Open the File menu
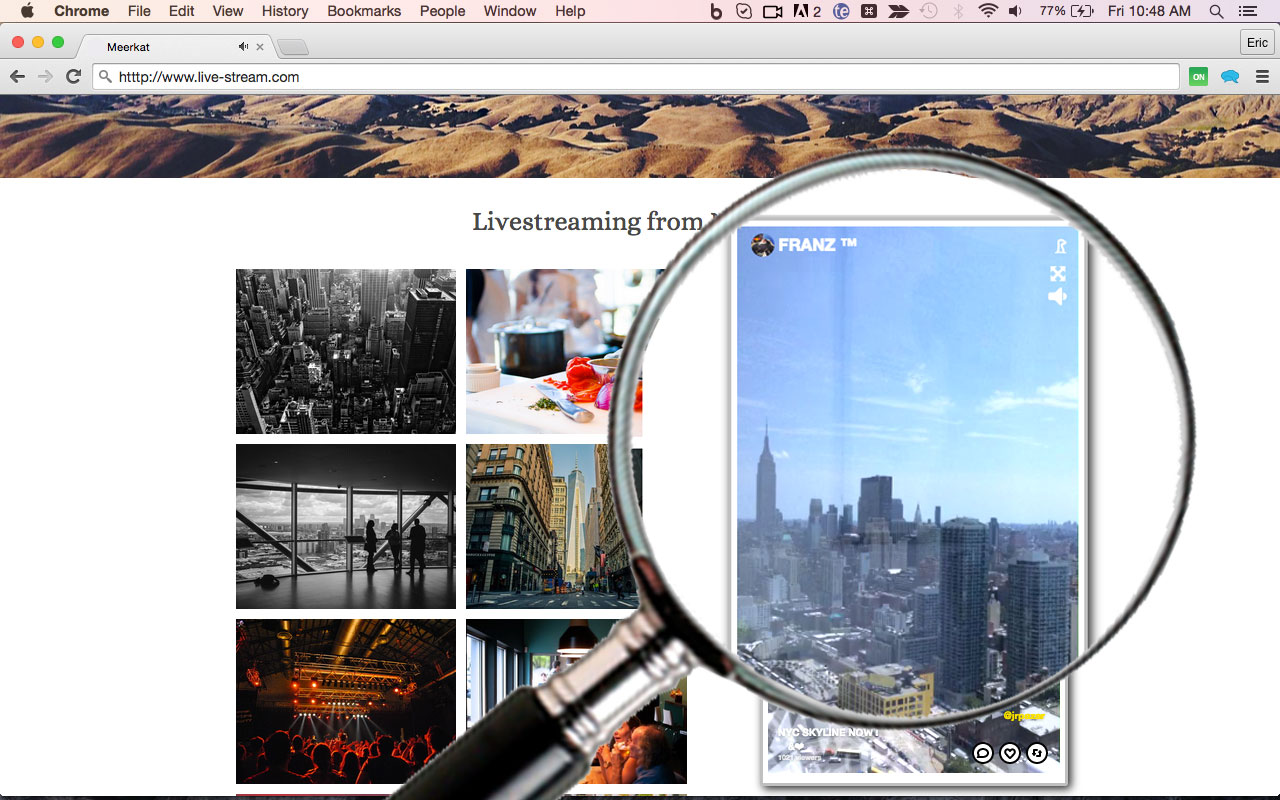 [139, 11]
